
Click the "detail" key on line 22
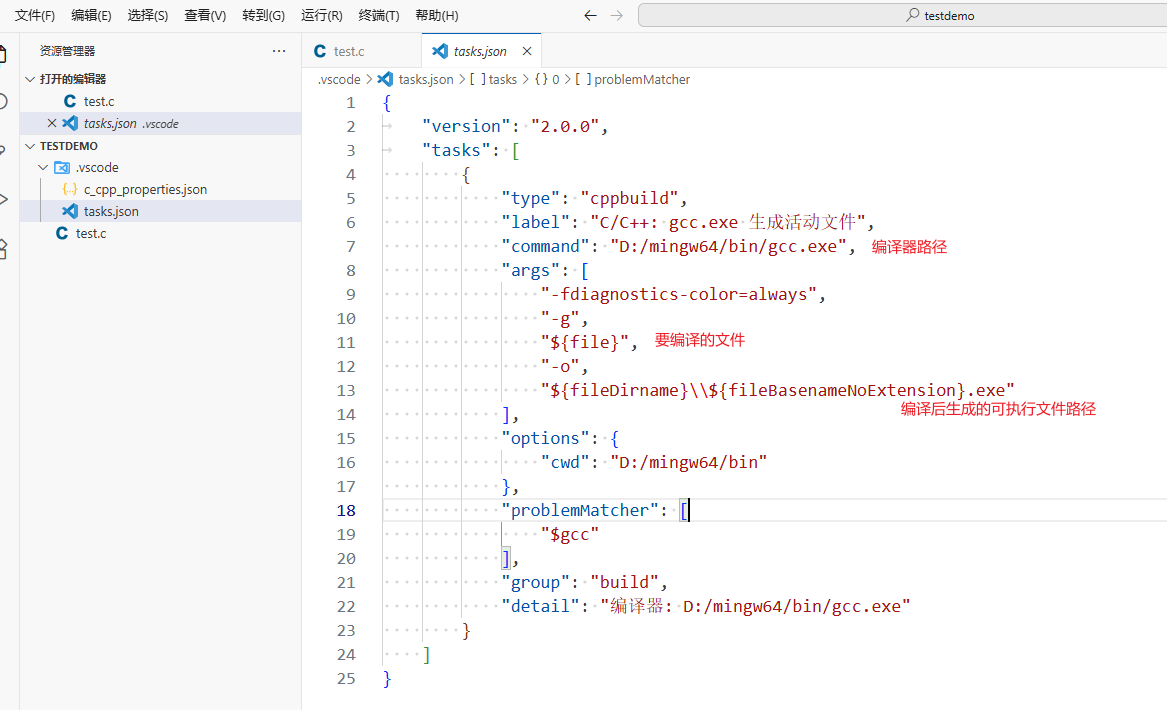pyautogui.click(x=540, y=607)
